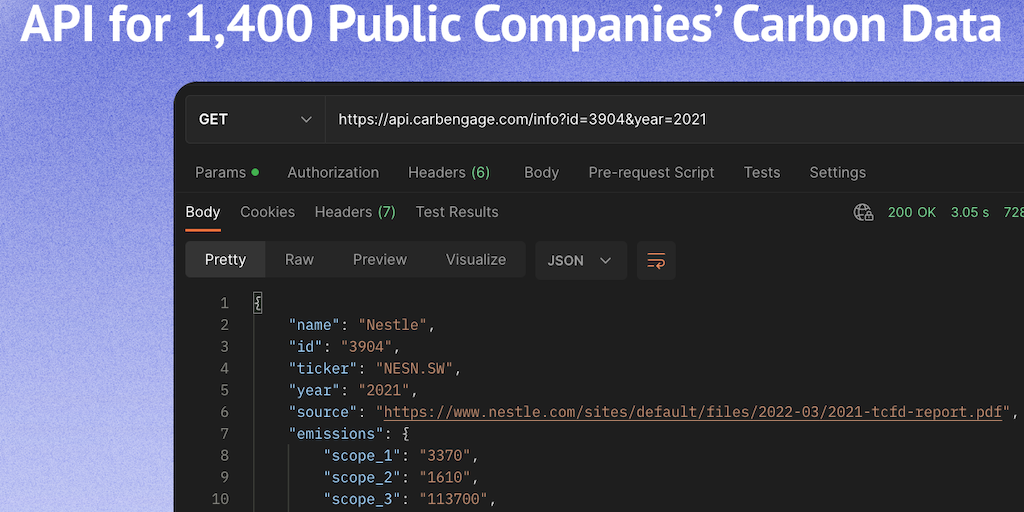Click the 200 OK response status

tap(912, 212)
